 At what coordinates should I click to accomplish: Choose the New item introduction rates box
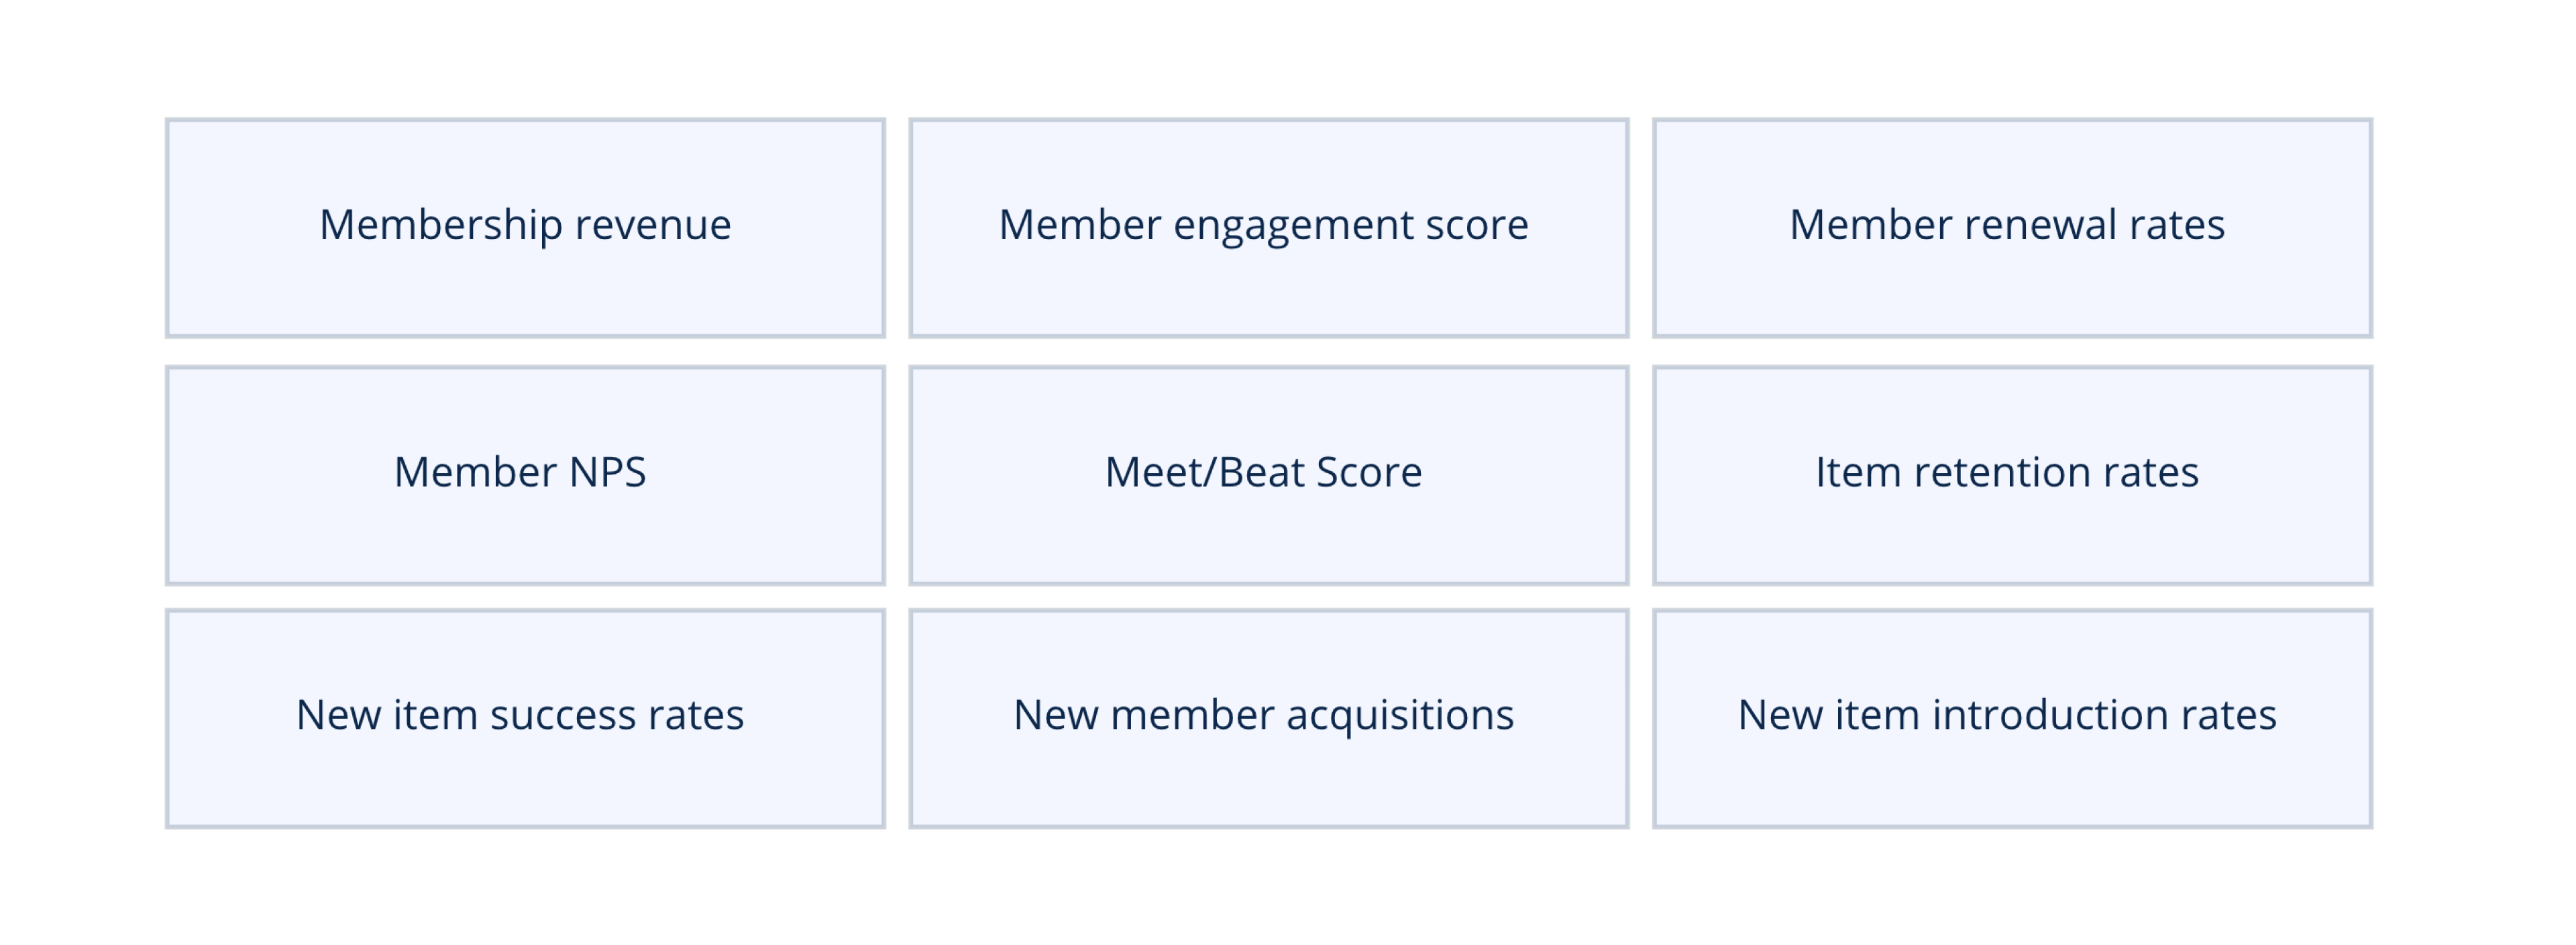point(2012,718)
